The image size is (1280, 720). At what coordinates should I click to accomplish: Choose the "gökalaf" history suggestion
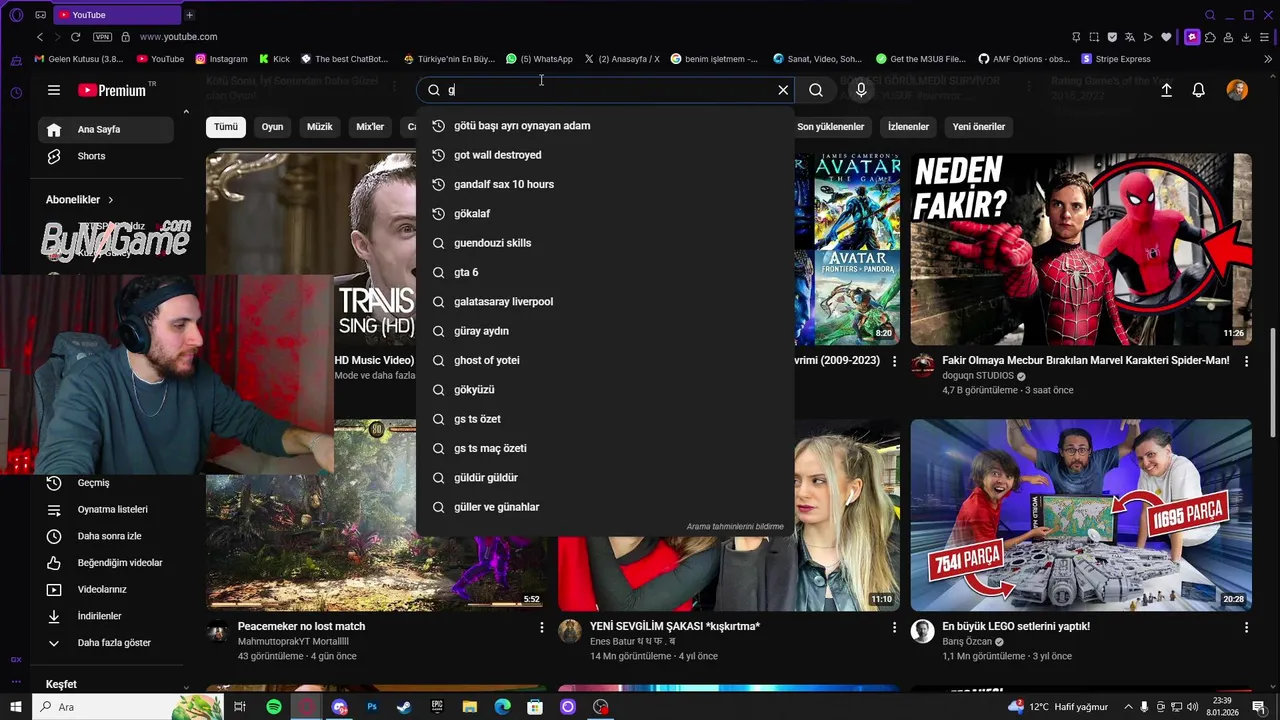(605, 214)
